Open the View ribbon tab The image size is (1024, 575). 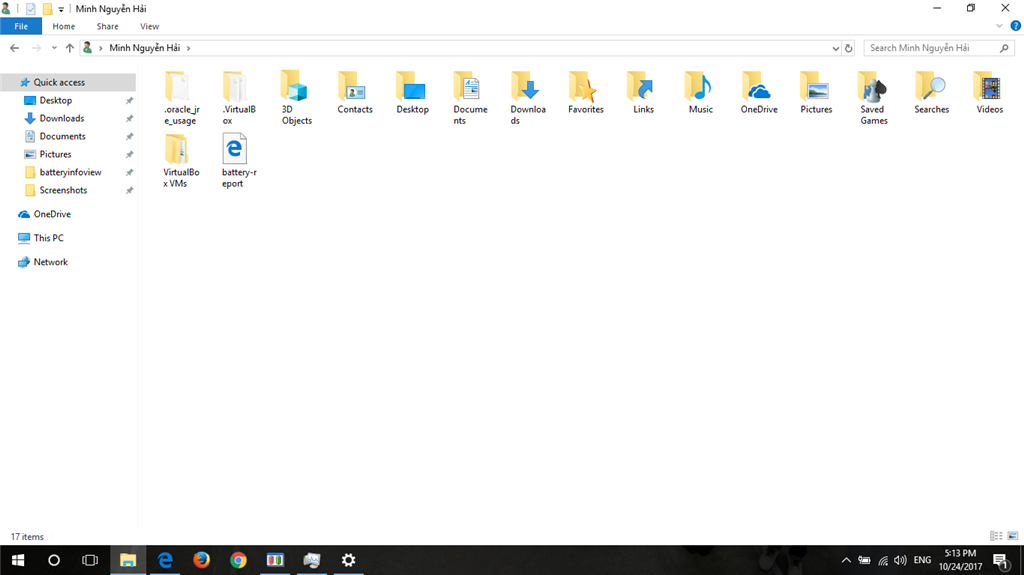pyautogui.click(x=149, y=26)
